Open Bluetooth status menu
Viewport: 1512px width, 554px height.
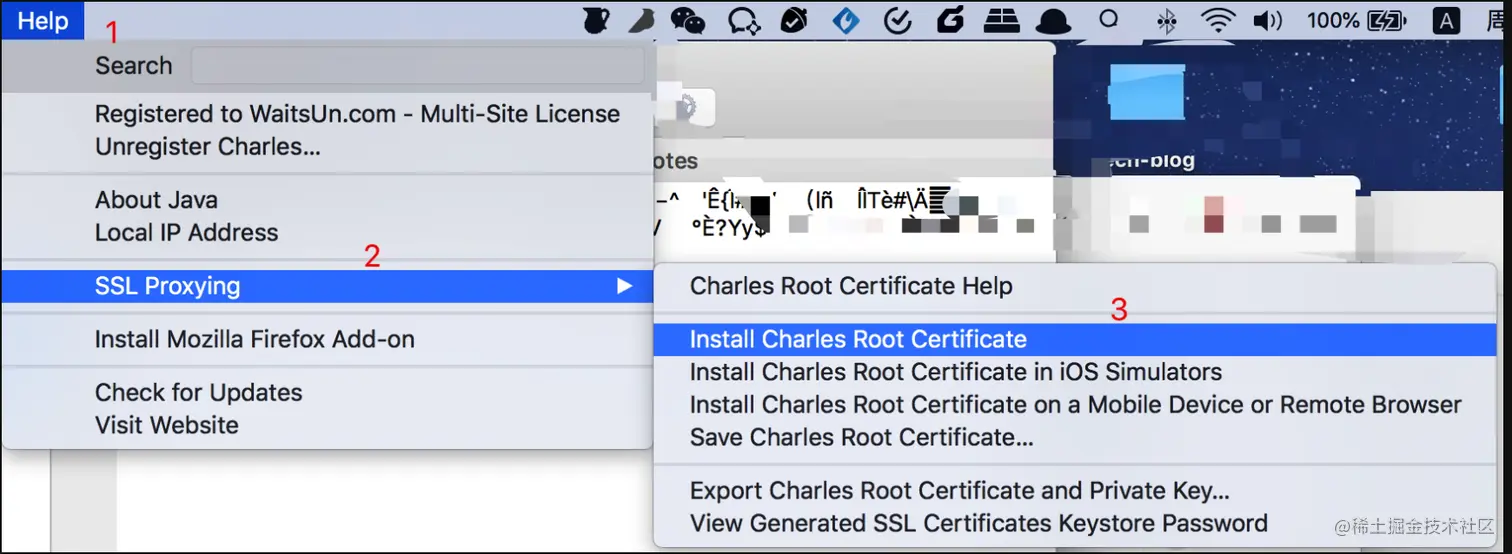tap(1166, 20)
